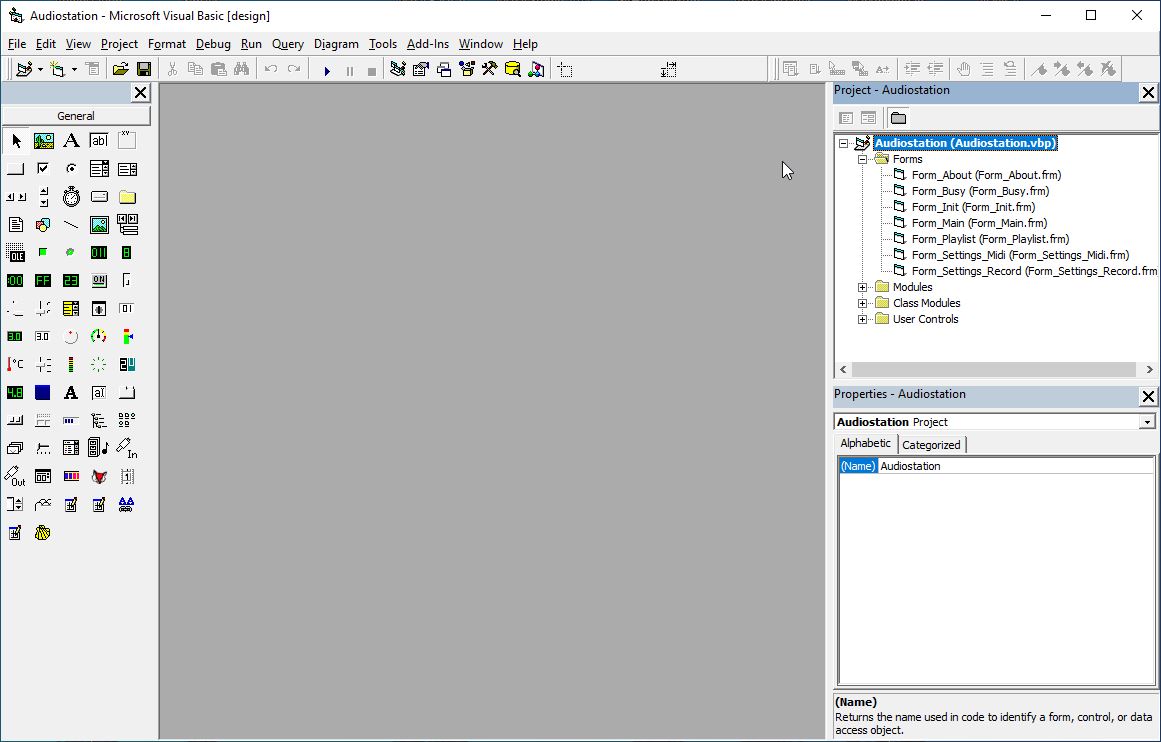Open the Debug menu

213,44
